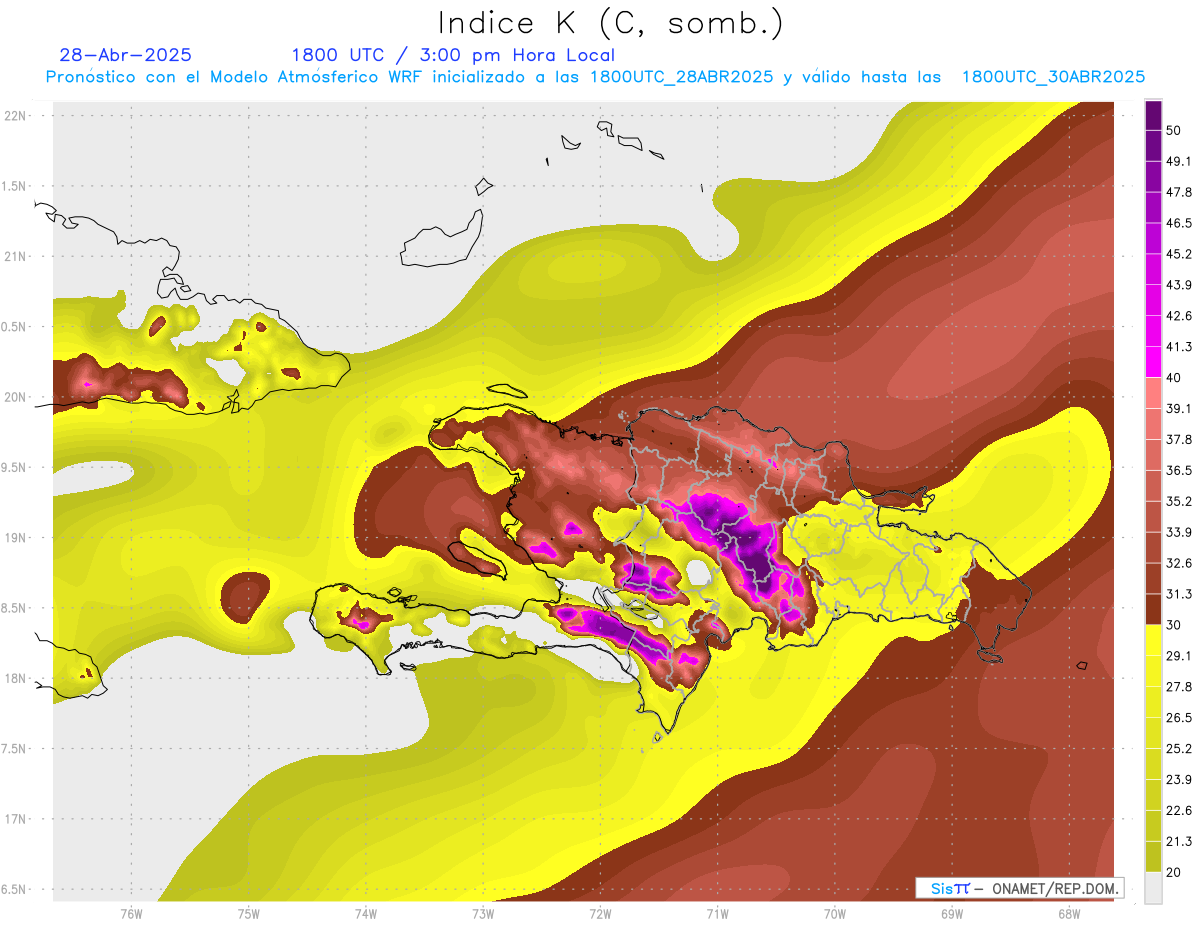Click the '70W' longitude label
The image size is (1200, 927).
(x=834, y=913)
